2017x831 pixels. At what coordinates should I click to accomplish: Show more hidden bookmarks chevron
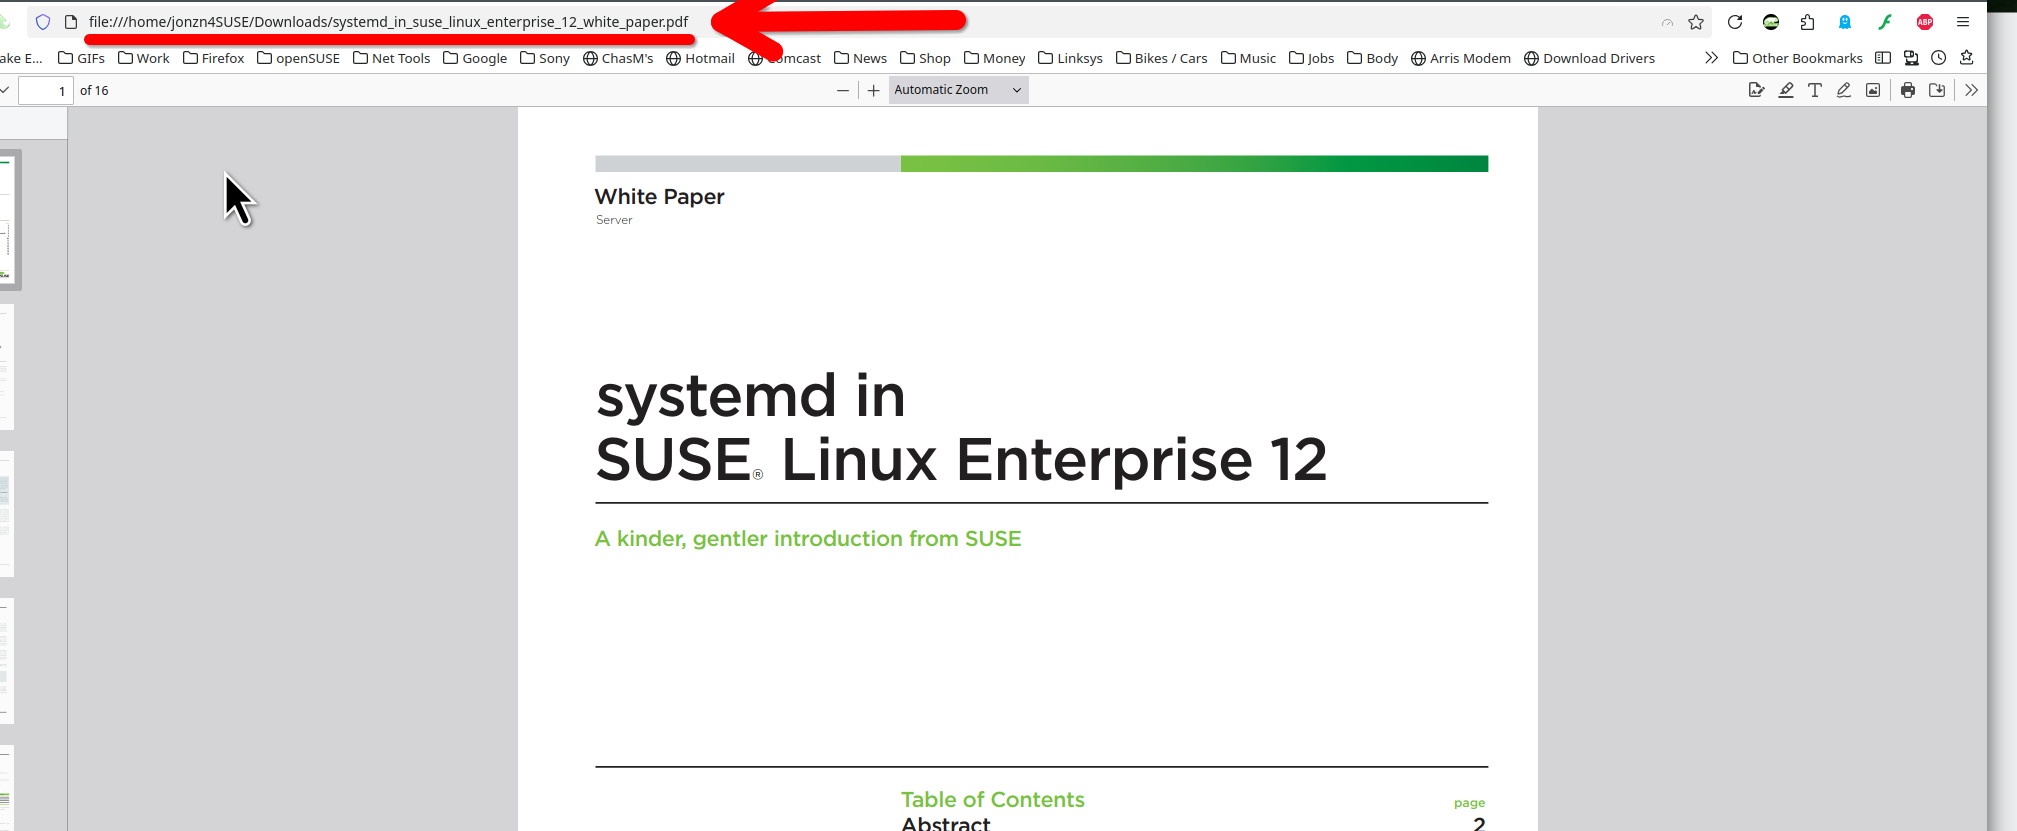pos(1711,58)
